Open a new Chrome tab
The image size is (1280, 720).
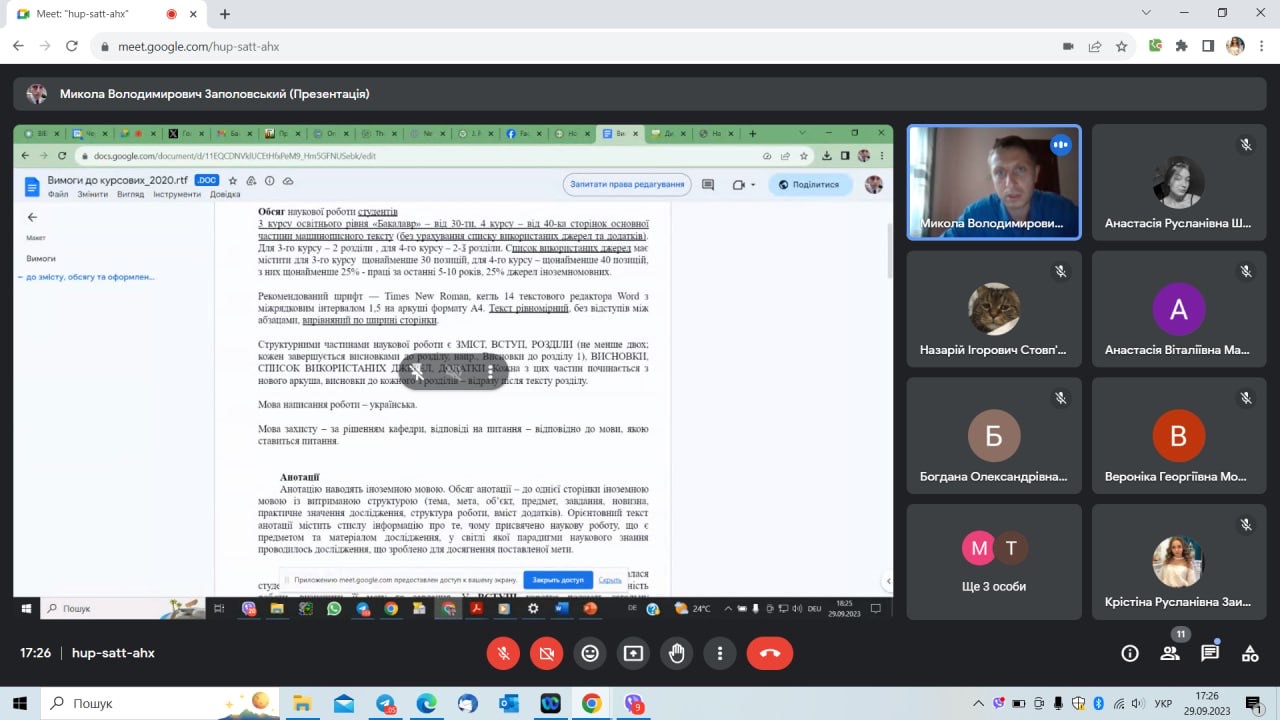(x=225, y=14)
